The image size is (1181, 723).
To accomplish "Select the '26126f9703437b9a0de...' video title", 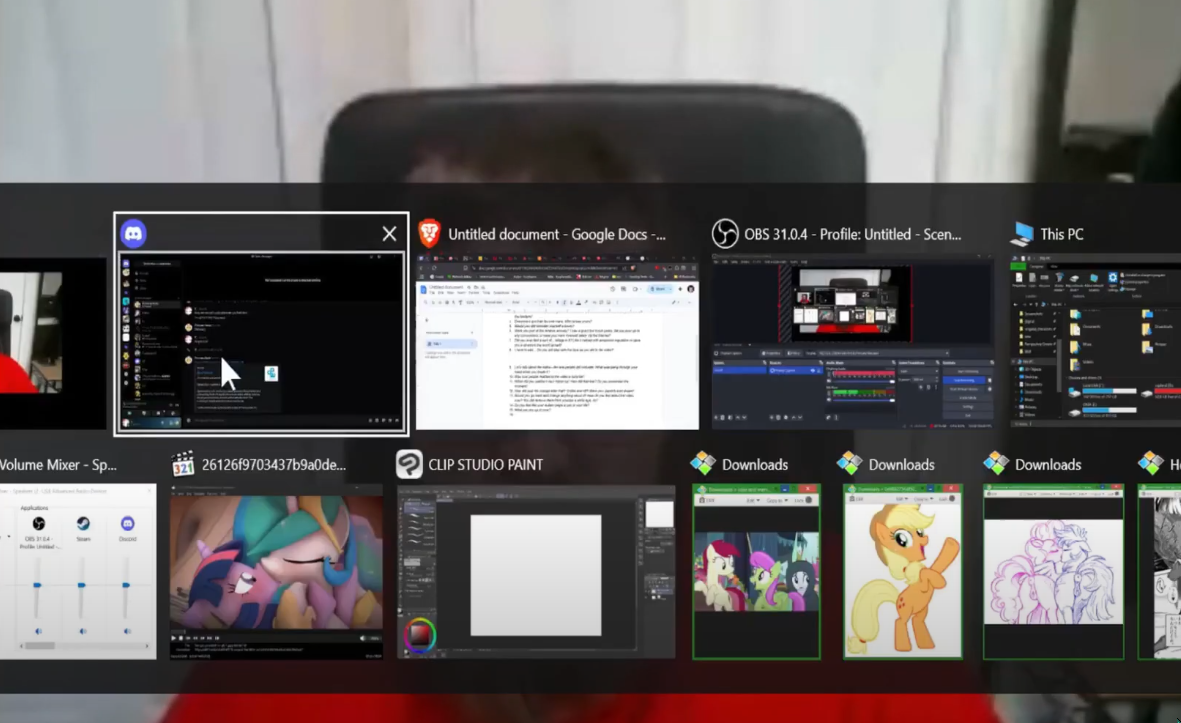I will 273,465.
